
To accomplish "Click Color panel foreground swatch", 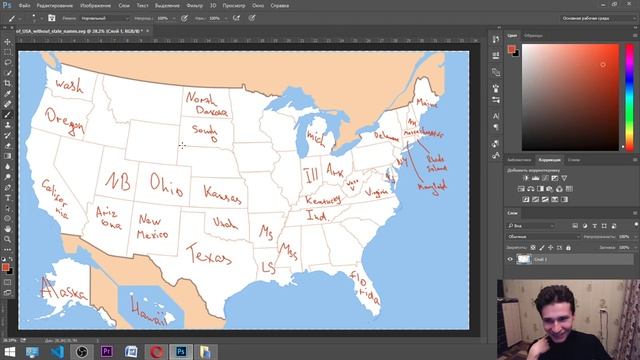I will click(x=511, y=49).
